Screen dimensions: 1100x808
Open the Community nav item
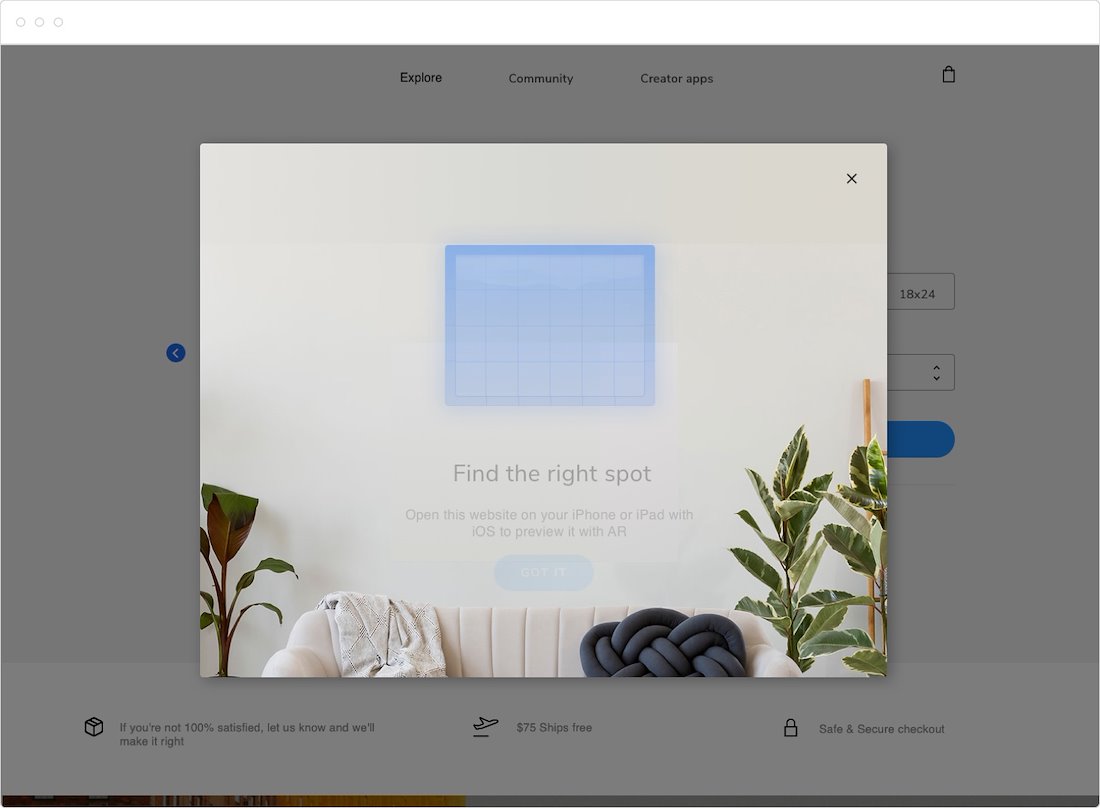[x=540, y=79]
